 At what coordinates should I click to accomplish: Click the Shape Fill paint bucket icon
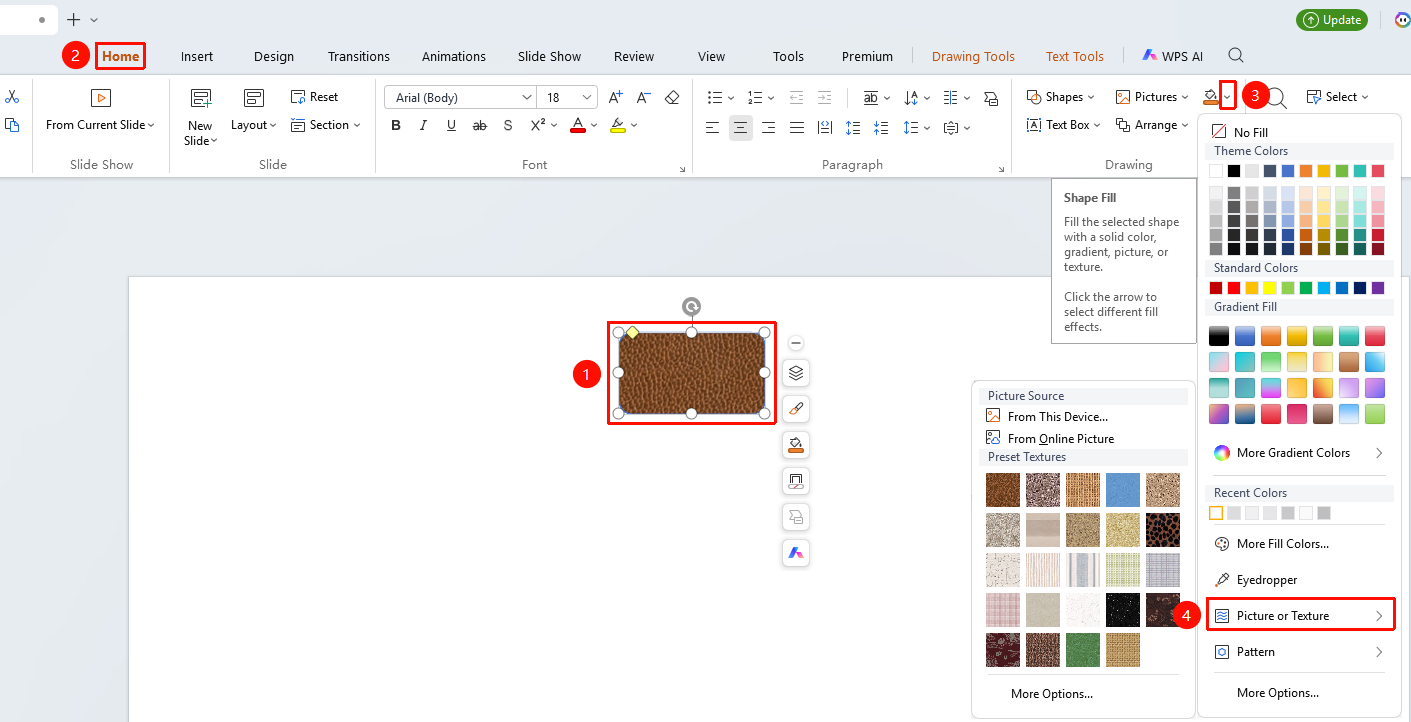[x=1211, y=96]
